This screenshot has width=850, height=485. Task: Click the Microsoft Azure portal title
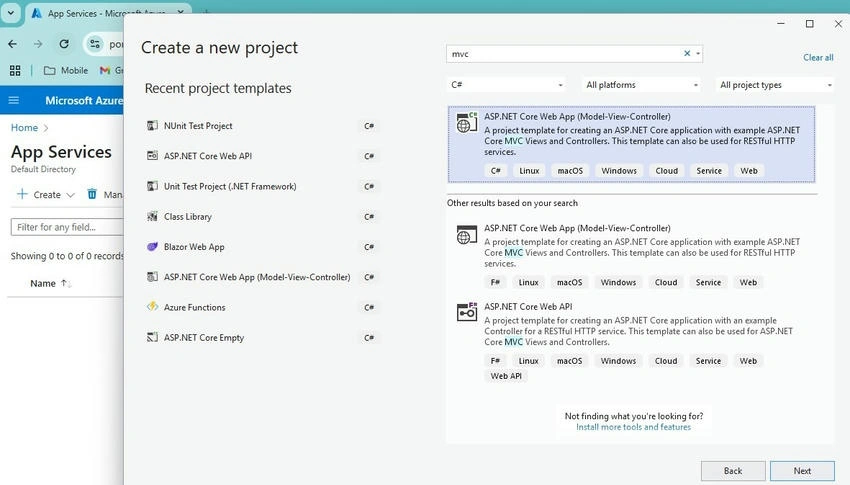84,100
